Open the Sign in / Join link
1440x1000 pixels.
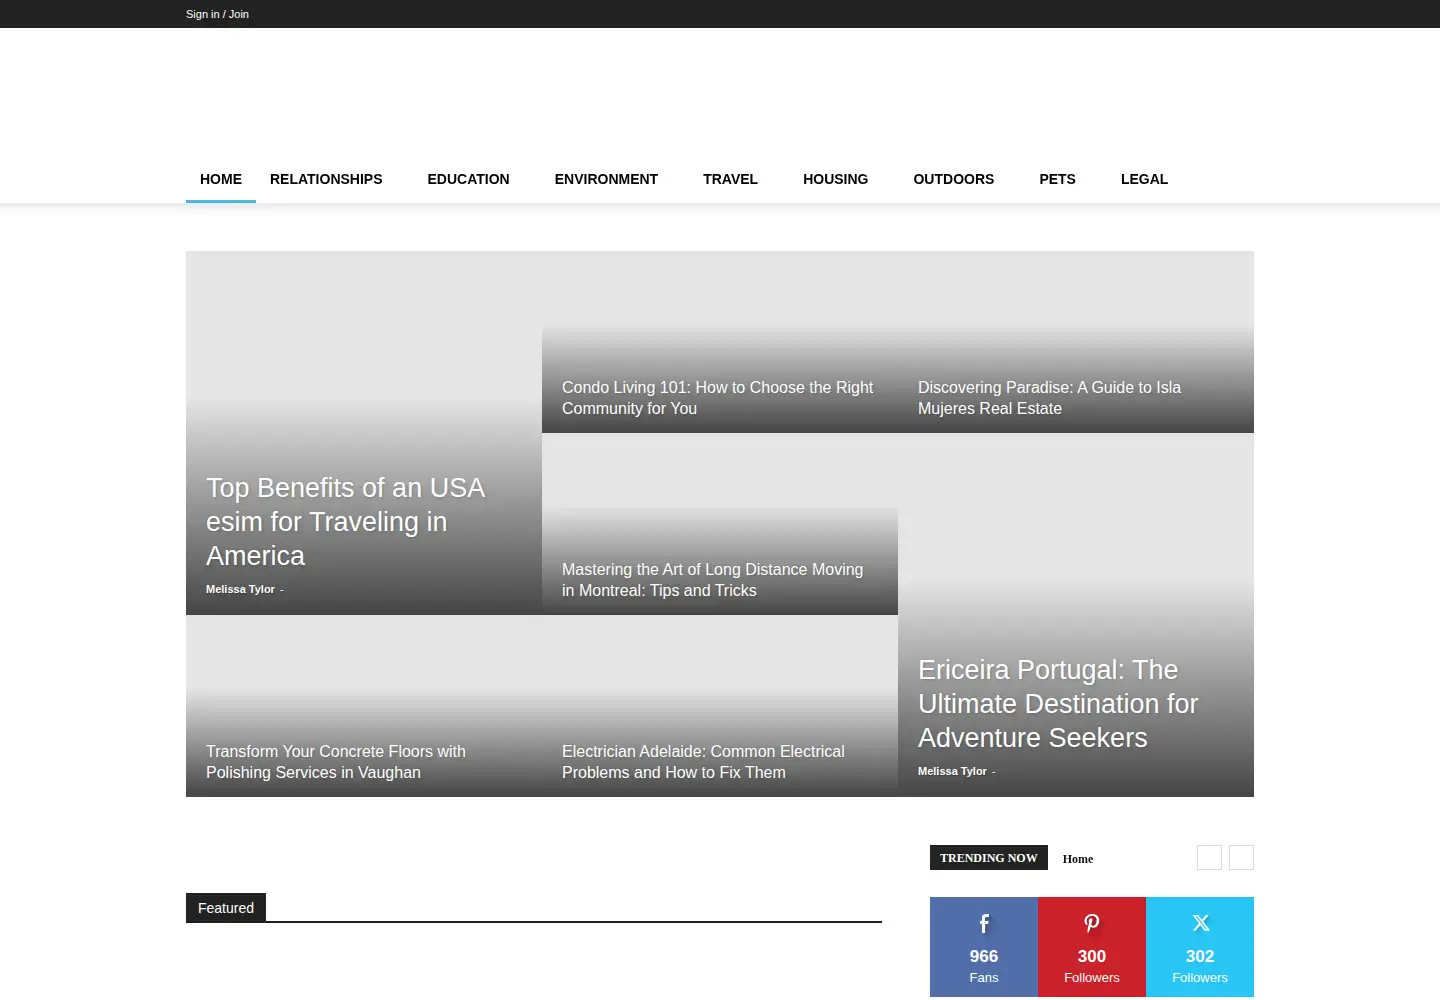217,14
